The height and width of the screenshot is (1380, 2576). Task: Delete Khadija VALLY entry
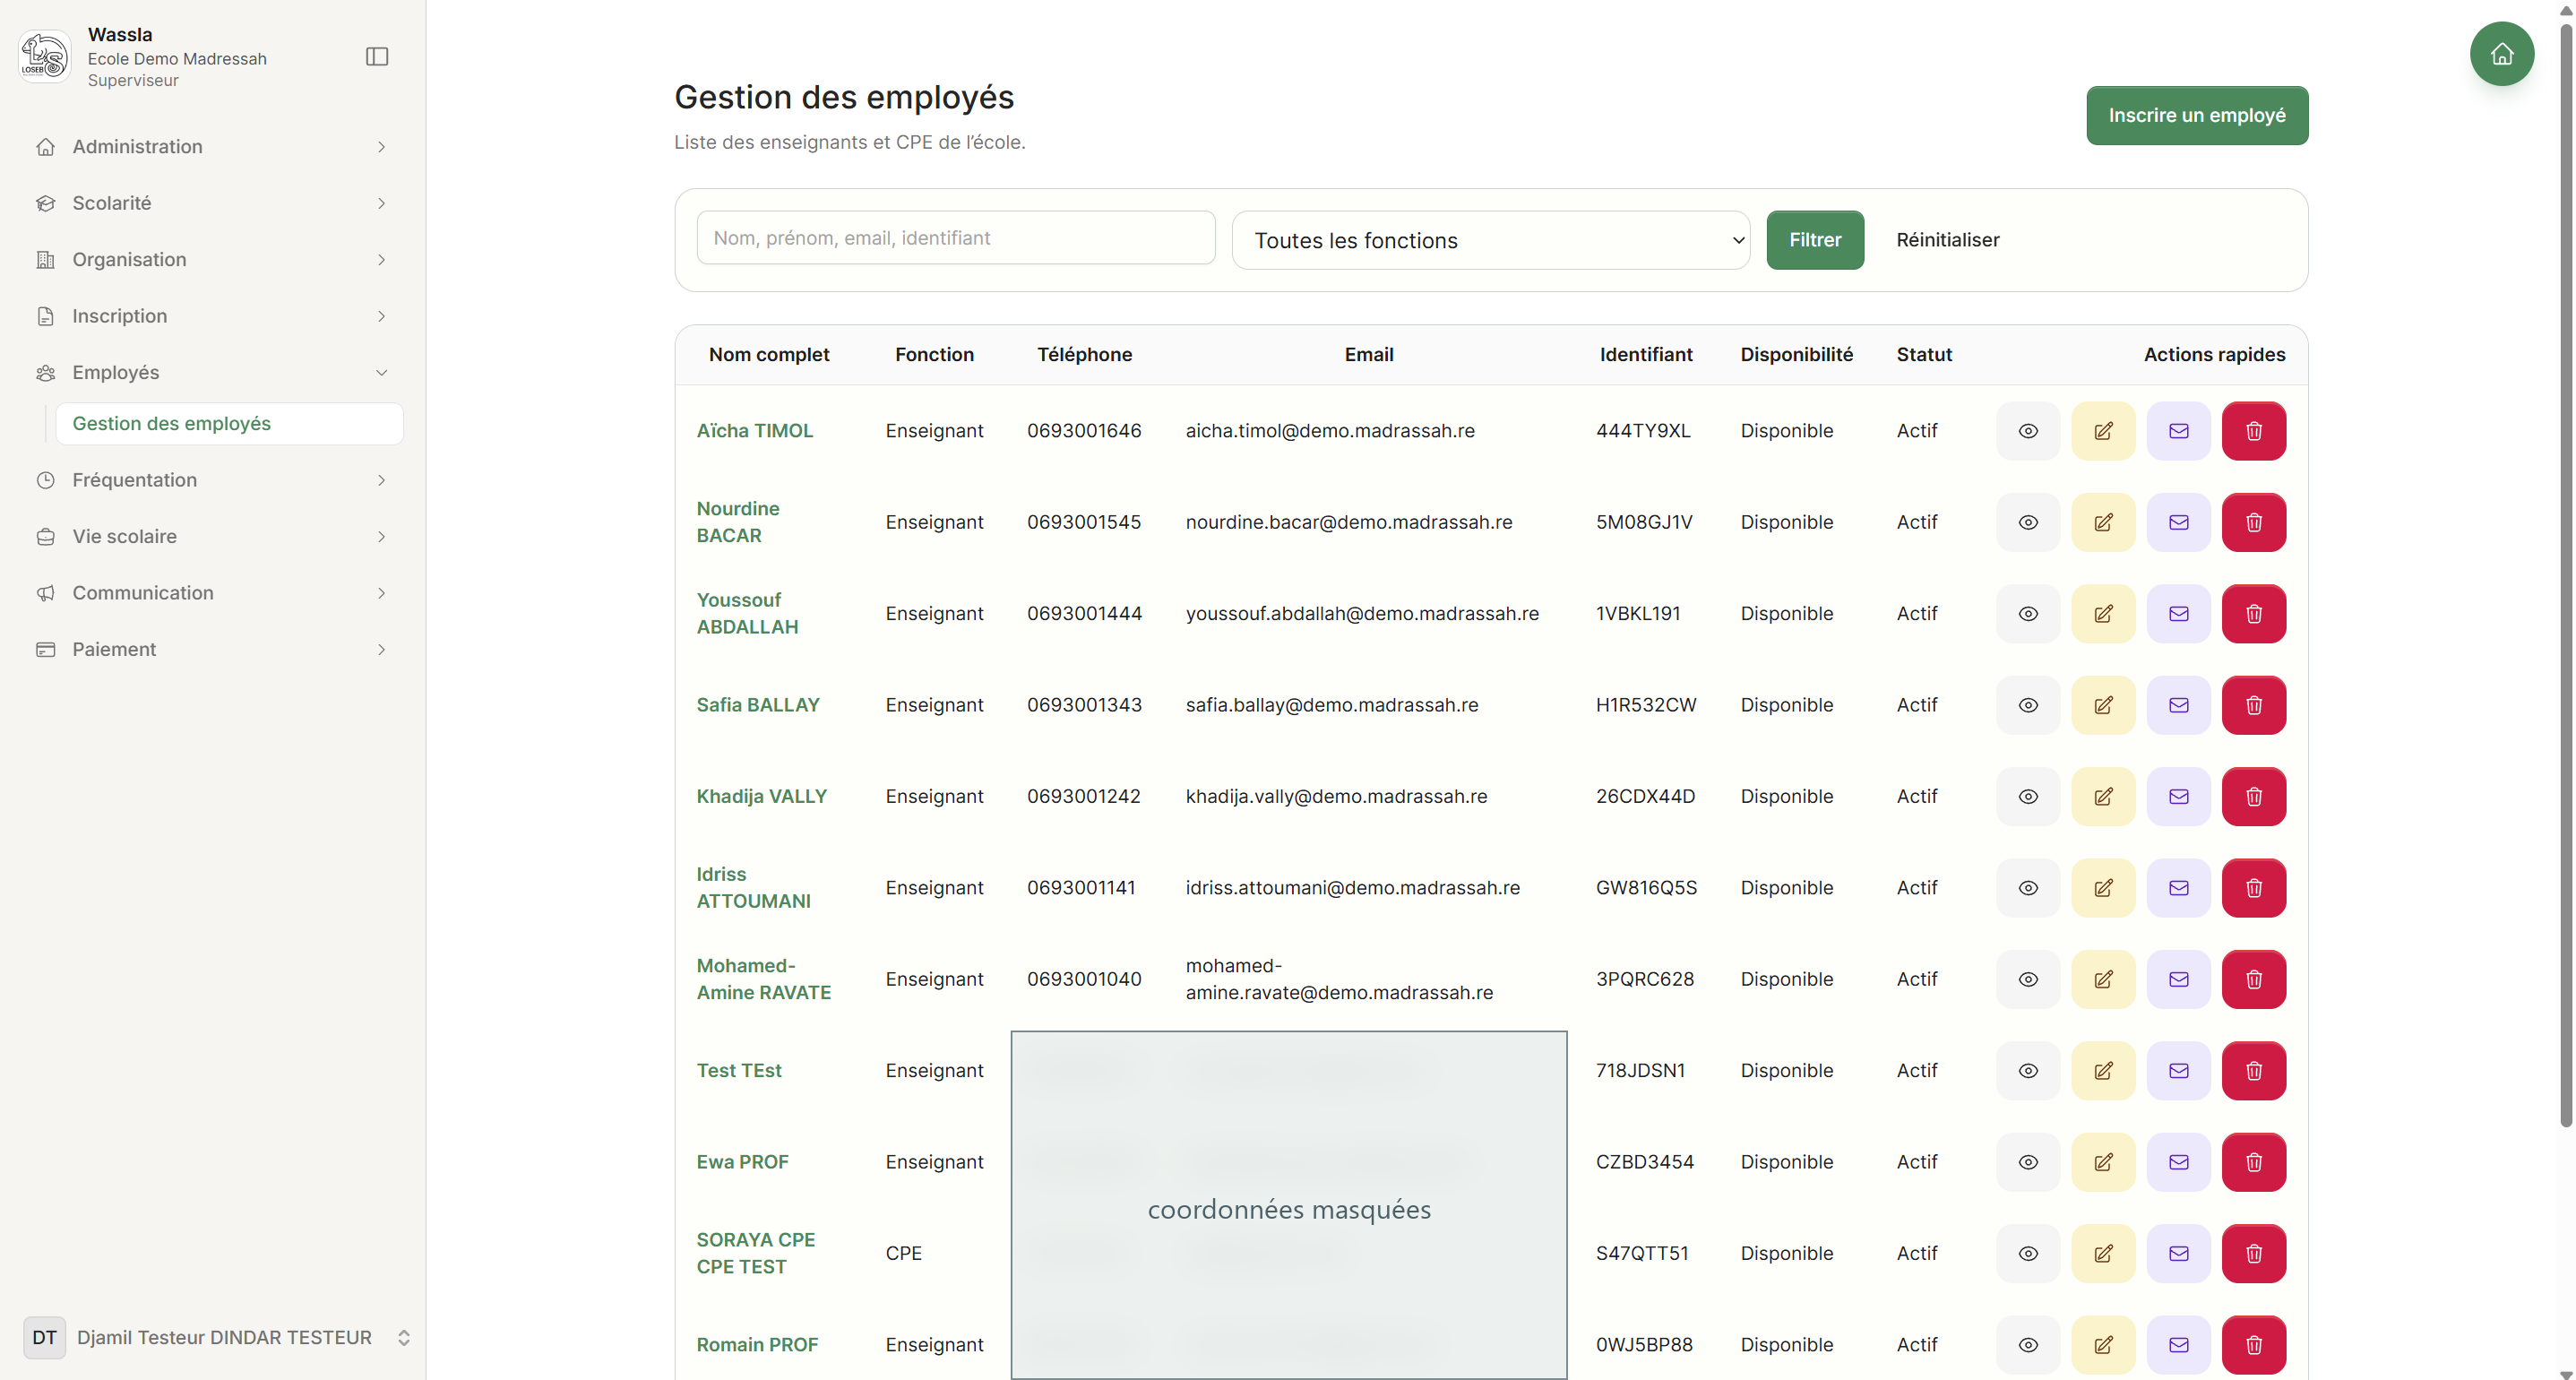[2253, 797]
